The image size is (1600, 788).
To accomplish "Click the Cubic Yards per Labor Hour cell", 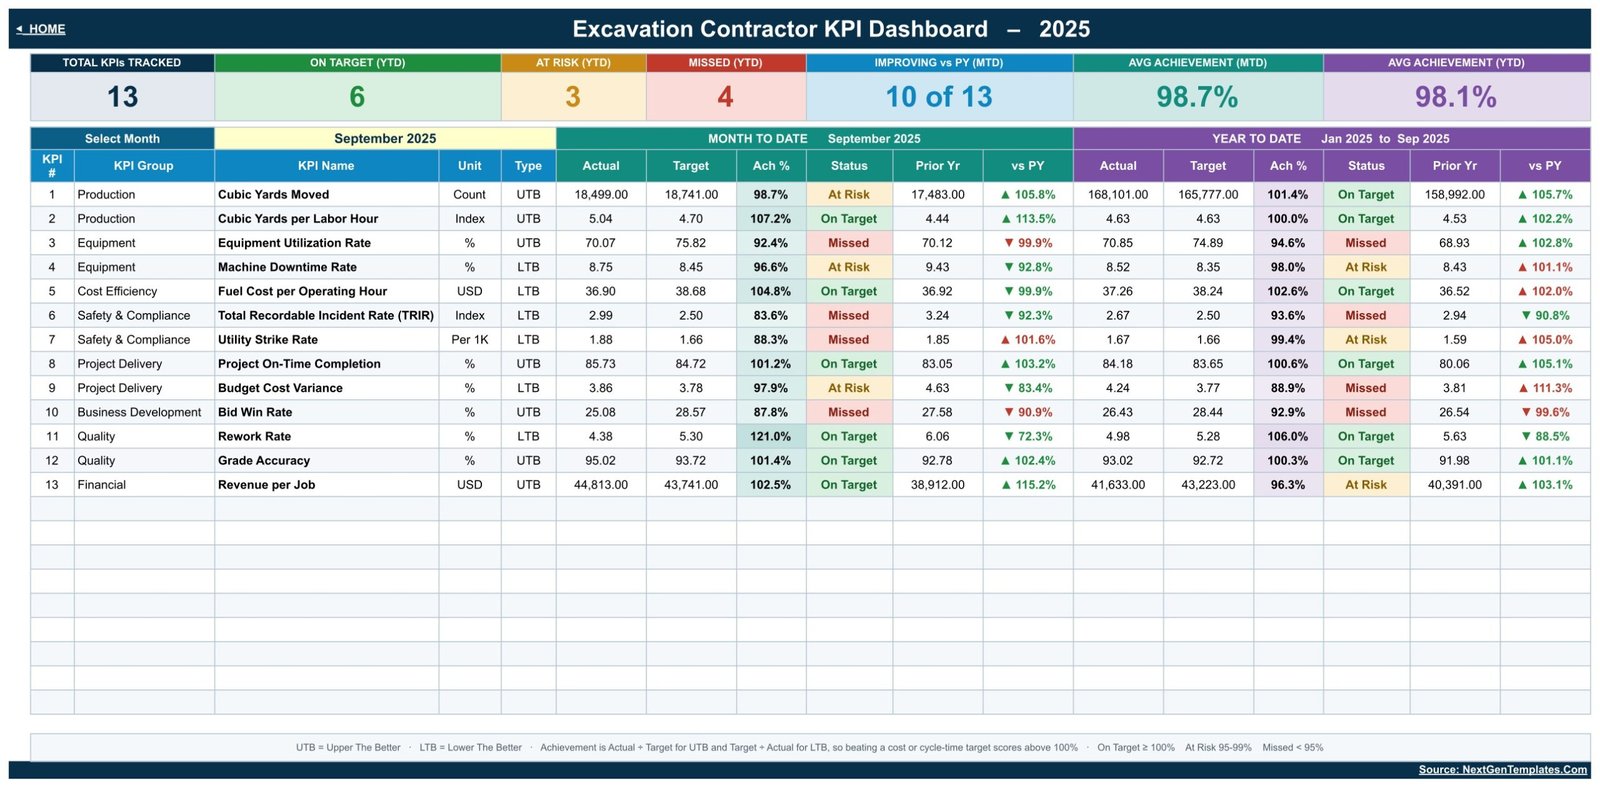I will pos(326,219).
